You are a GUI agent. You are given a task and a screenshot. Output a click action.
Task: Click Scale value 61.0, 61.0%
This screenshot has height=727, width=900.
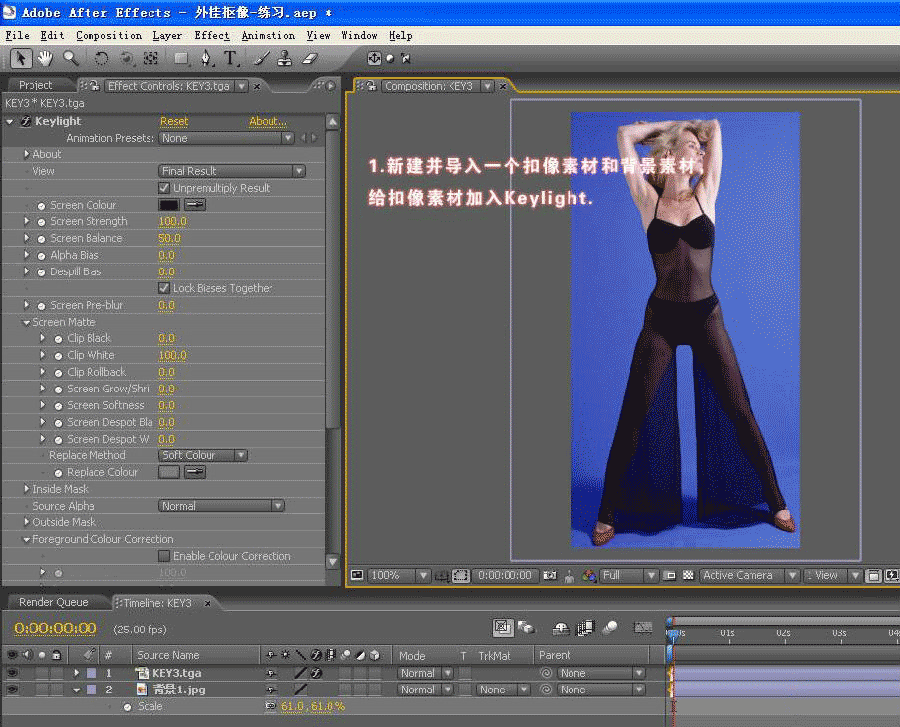coord(312,706)
